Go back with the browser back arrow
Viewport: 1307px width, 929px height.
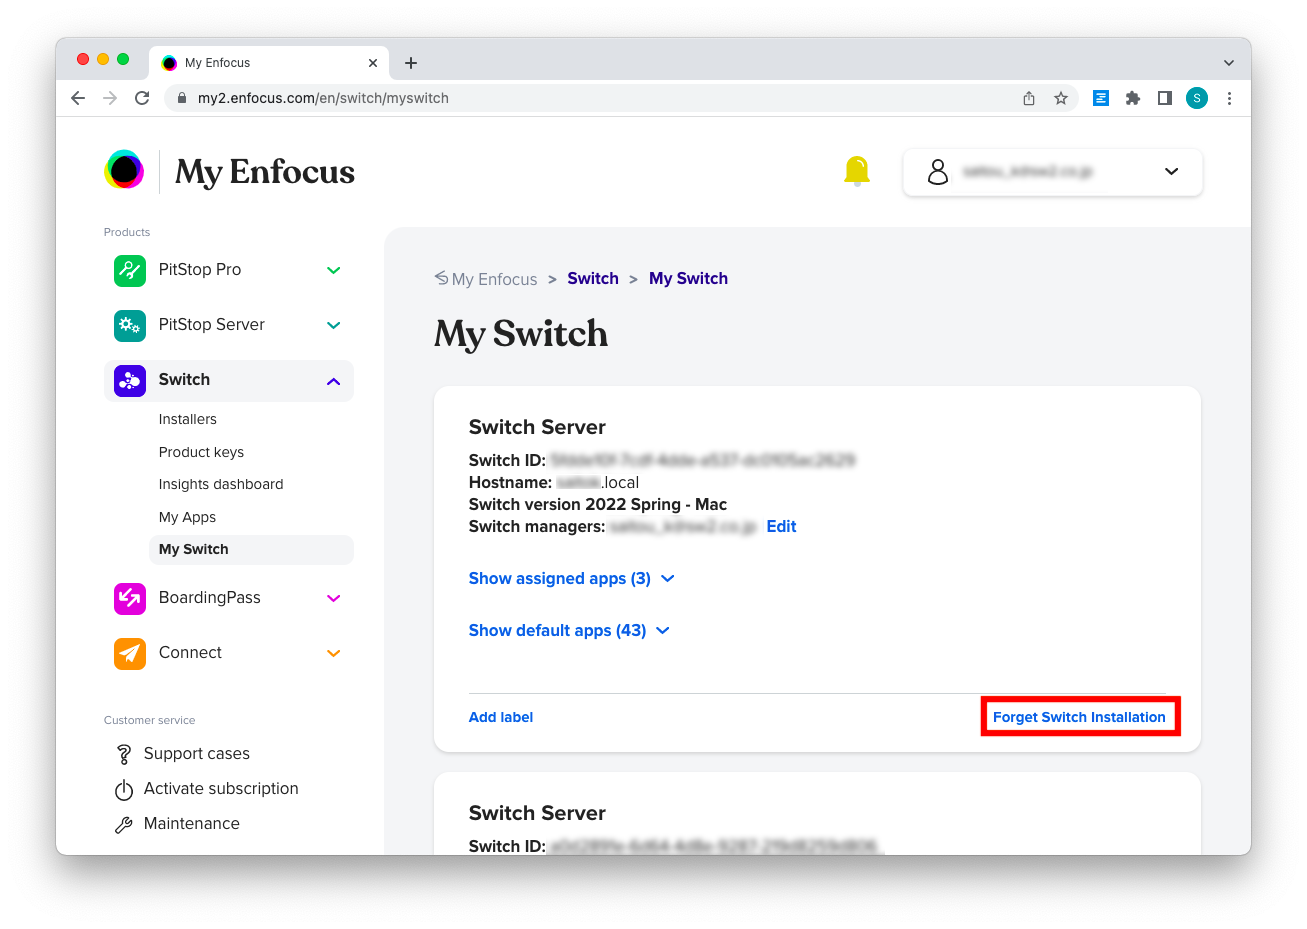[x=78, y=98]
